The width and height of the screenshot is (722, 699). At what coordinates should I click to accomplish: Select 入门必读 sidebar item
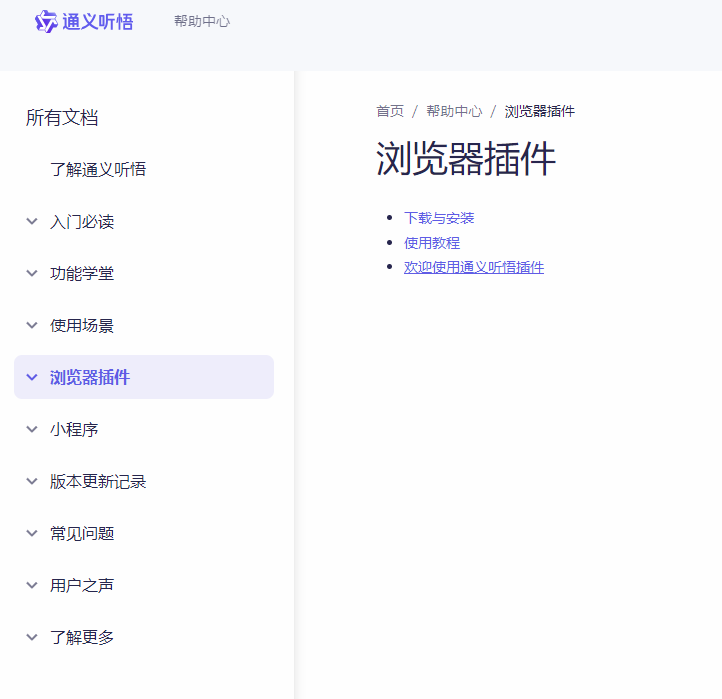[82, 221]
